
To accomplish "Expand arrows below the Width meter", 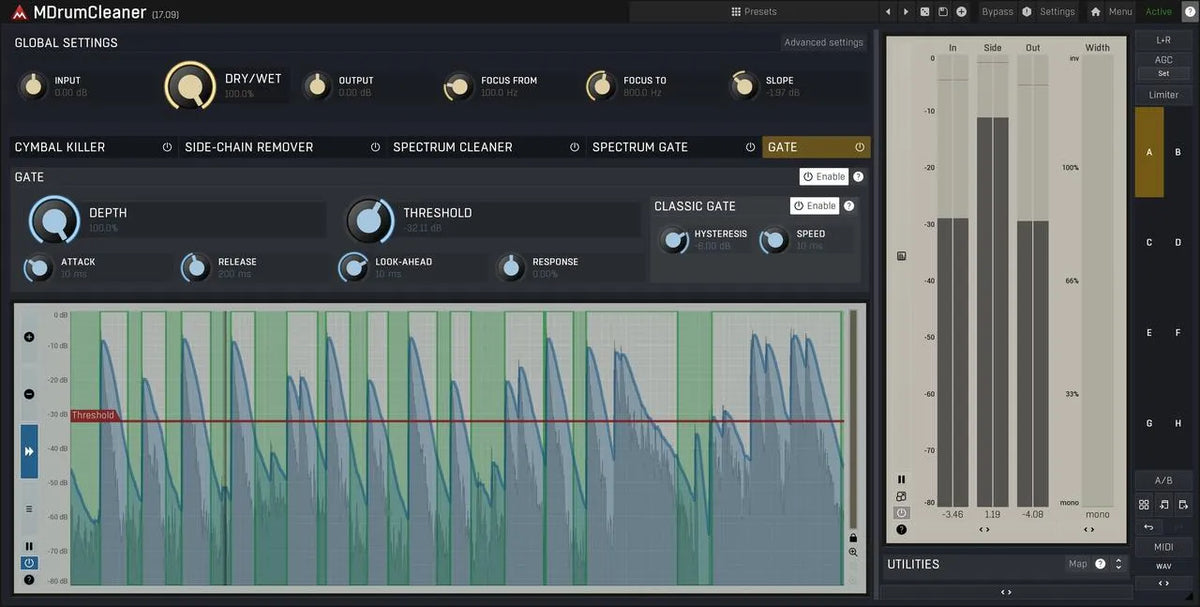I will [x=1088, y=529].
